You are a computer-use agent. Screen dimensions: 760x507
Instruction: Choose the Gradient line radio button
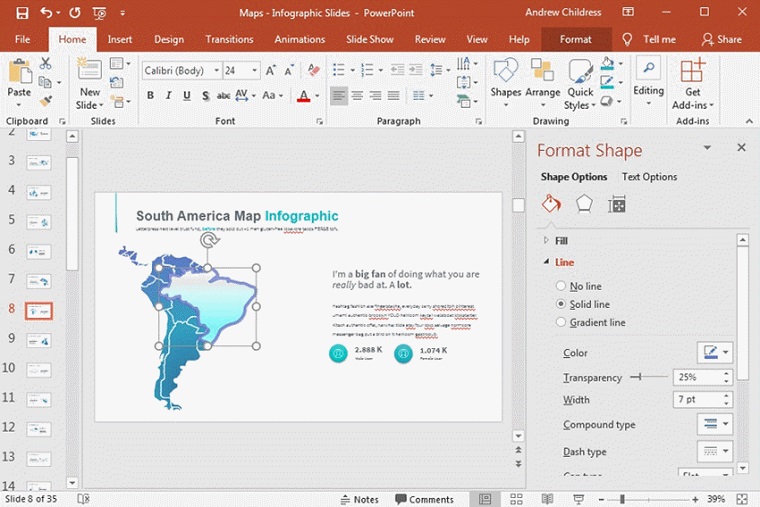561,322
